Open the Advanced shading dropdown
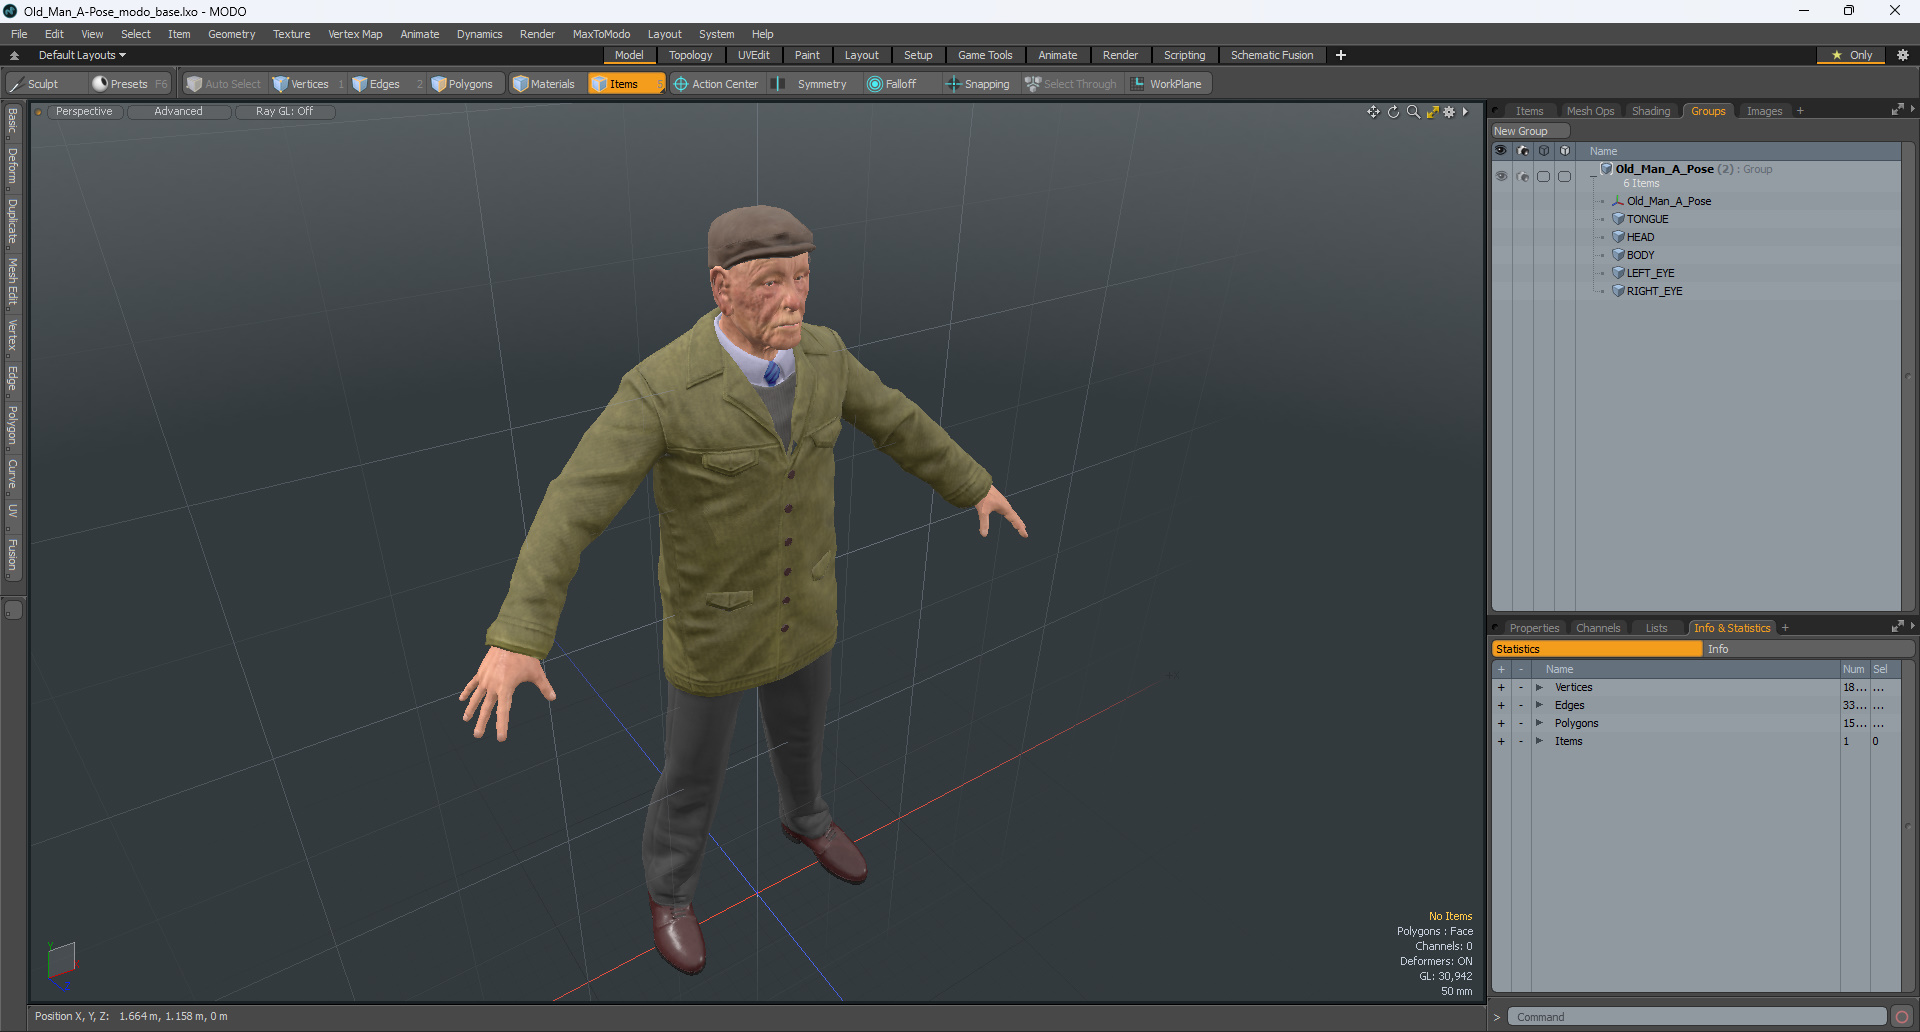1920x1032 pixels. [x=178, y=112]
